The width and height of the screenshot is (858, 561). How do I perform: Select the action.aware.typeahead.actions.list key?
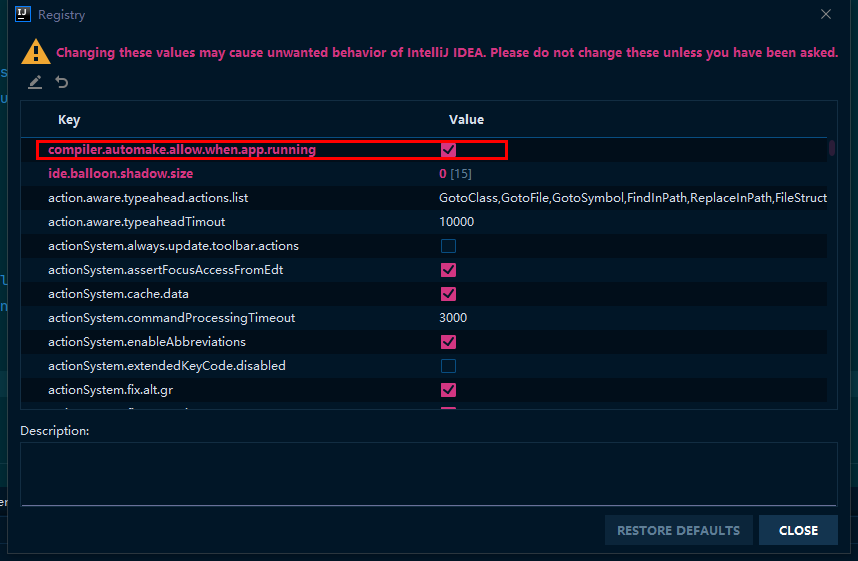pyautogui.click(x=148, y=198)
